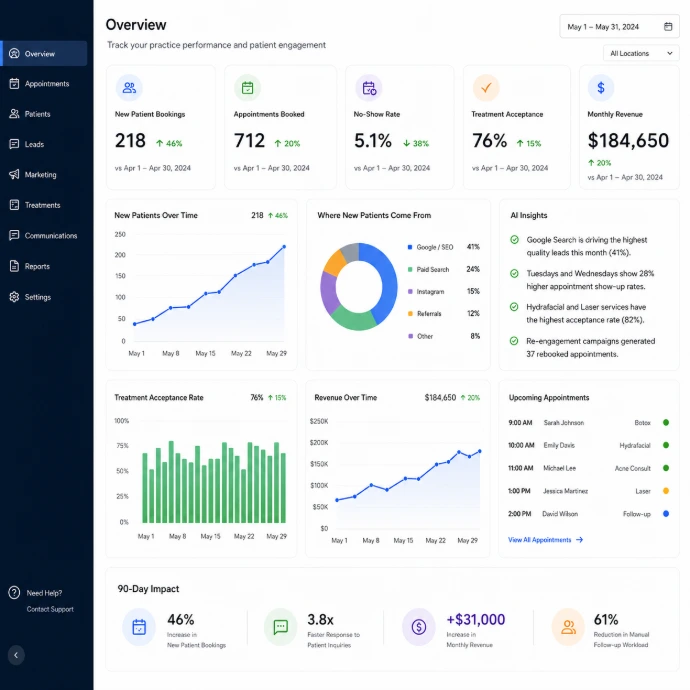Click the check icon beside Hydrafacial insight
The image size is (690, 690).
pos(514,307)
